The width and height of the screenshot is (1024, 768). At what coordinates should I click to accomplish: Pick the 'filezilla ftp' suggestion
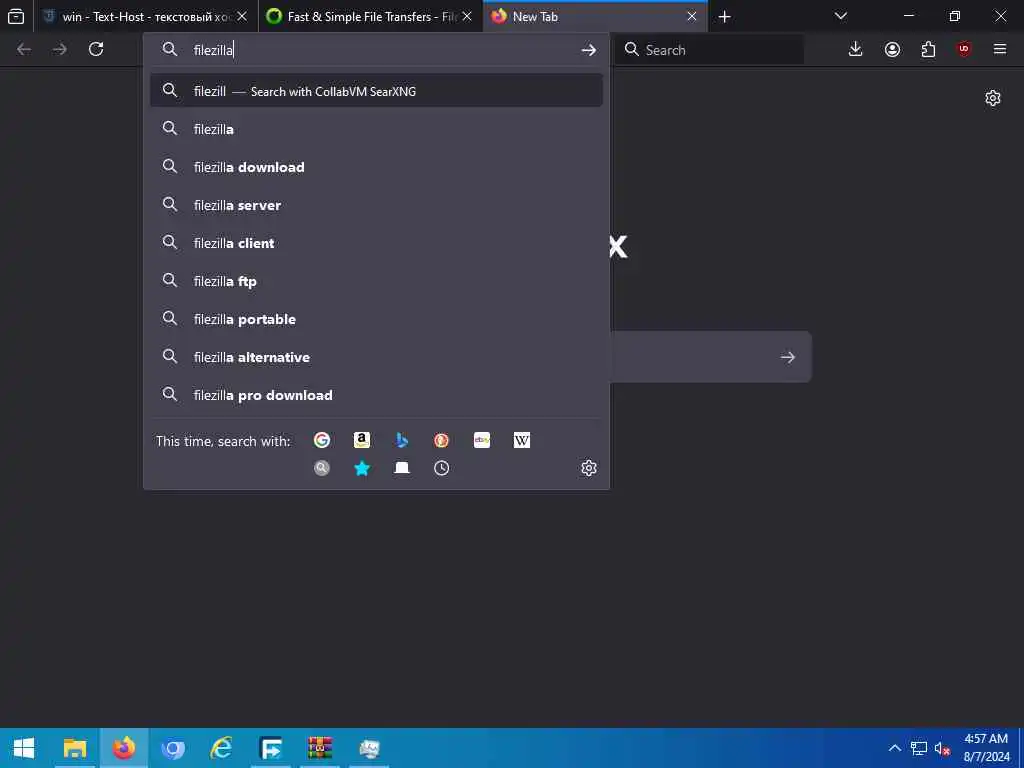[x=376, y=281]
